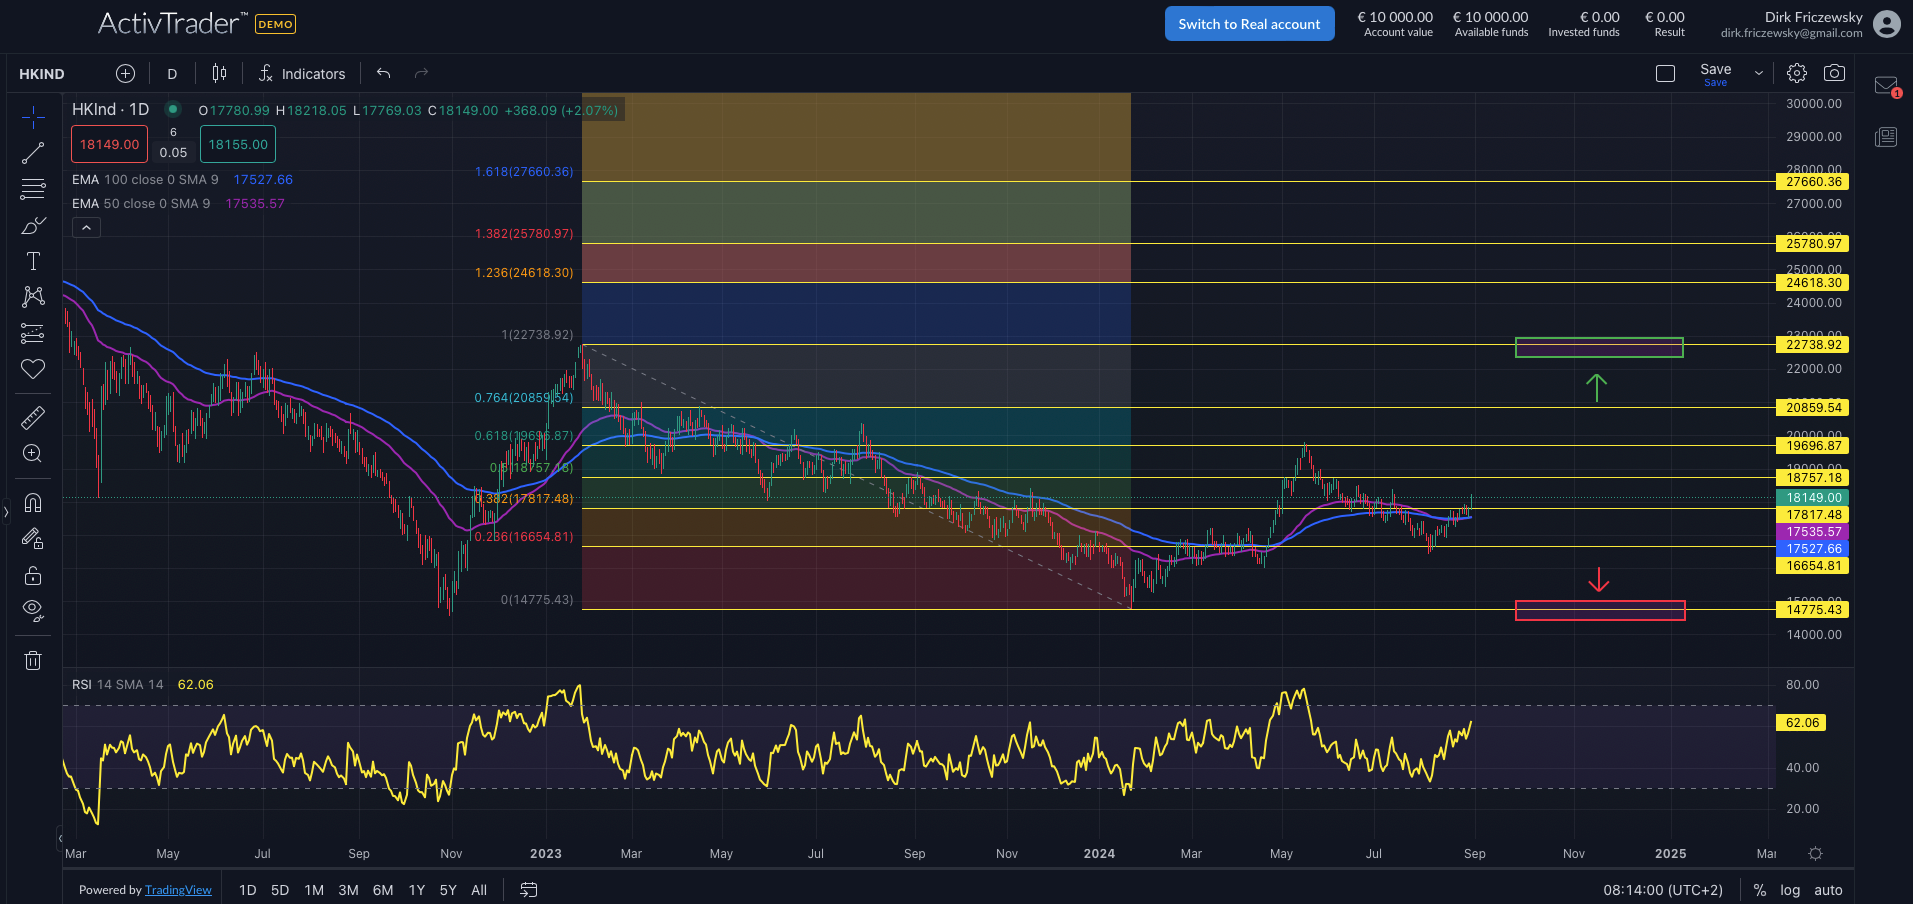Click the trash icon to remove drawings
Viewport: 1913px width, 904px height.
[x=33, y=660]
